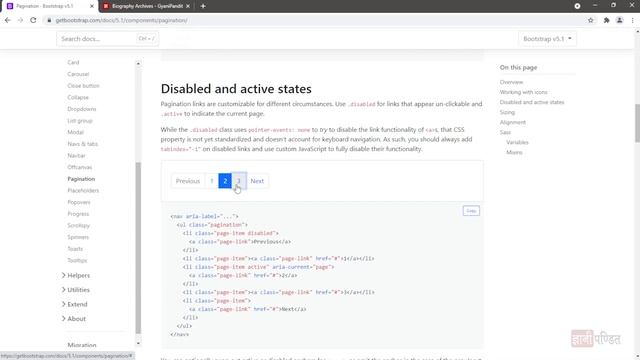Copy the code snippet with Copy button
This screenshot has height=360, width=640.
[x=471, y=211]
